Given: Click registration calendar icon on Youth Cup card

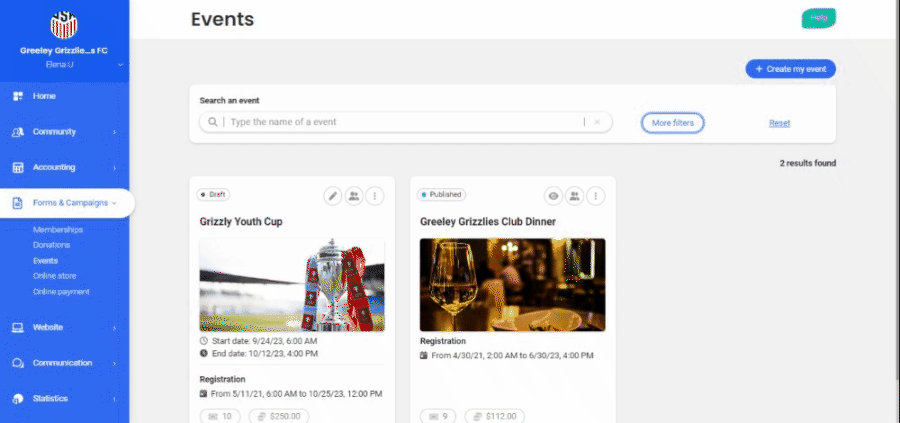Looking at the screenshot, I should [203, 394].
